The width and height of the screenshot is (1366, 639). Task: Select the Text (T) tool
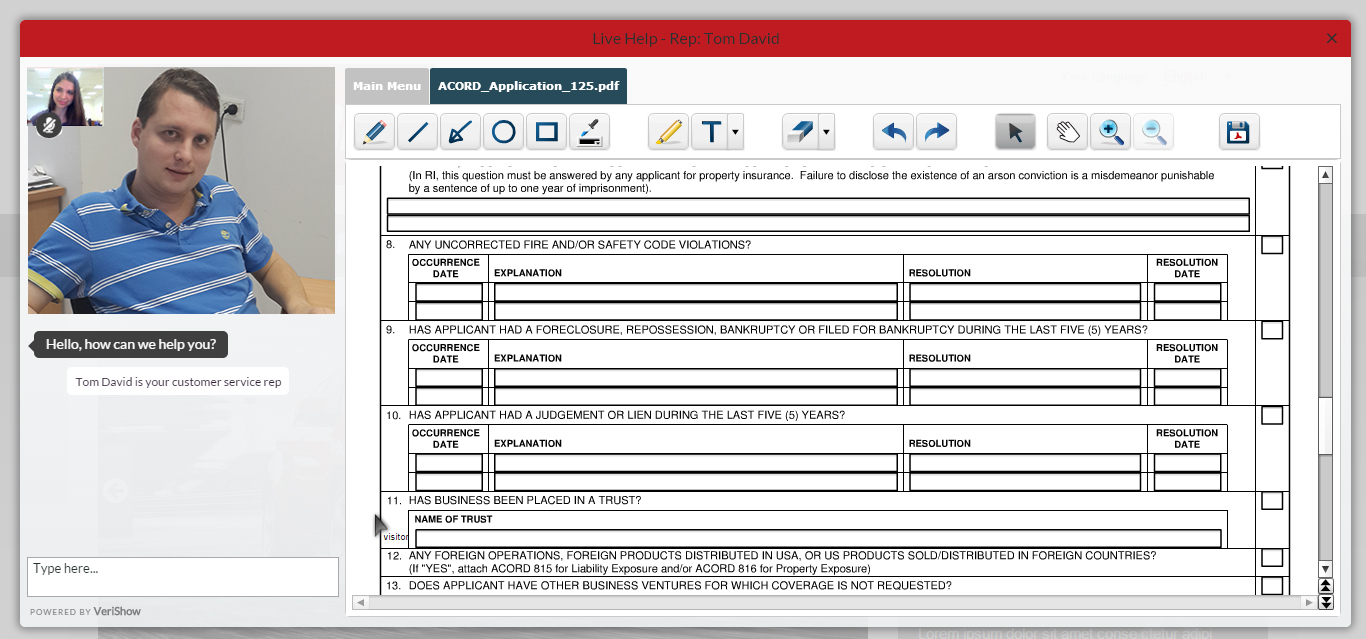pyautogui.click(x=710, y=131)
